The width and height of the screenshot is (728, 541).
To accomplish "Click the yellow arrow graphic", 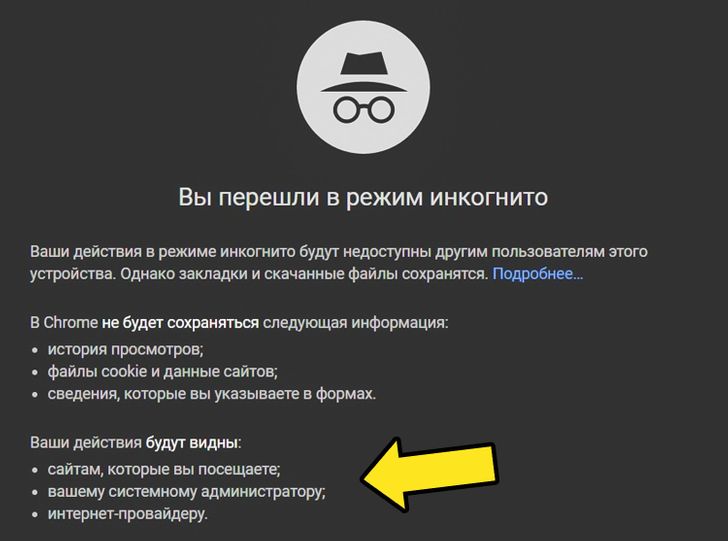I will pyautogui.click(x=429, y=474).
